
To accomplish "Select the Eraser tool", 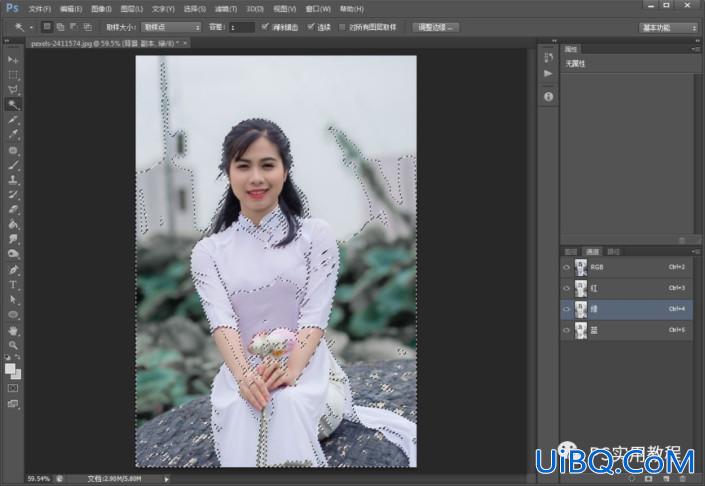I will click(13, 209).
